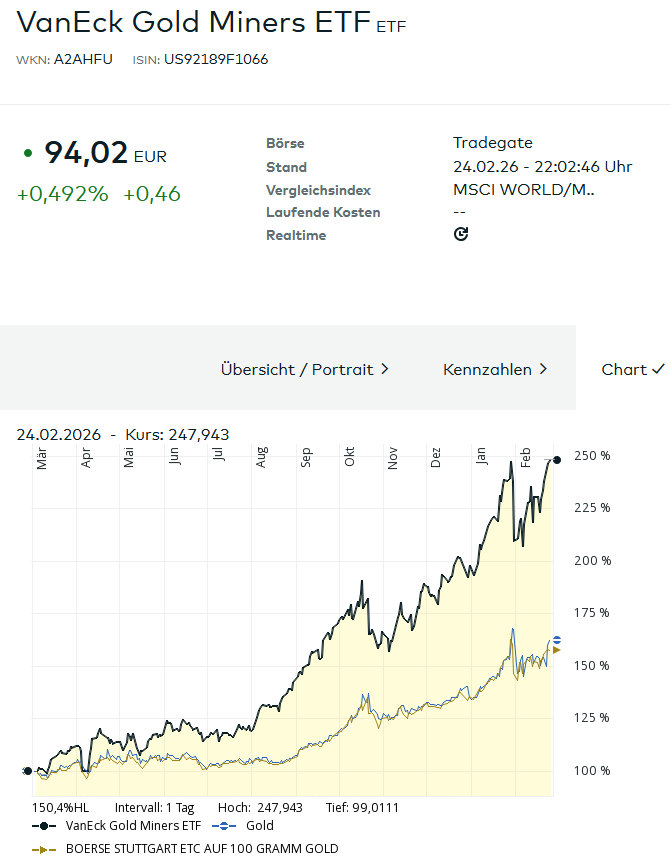Select the Chart tab

point(633,369)
